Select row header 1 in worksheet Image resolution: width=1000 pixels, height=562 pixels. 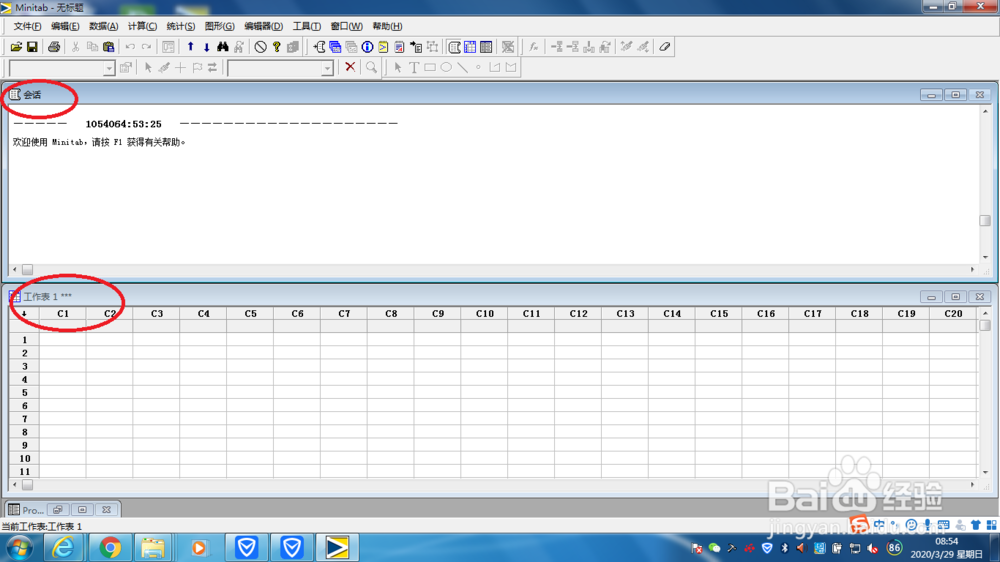coord(24,340)
